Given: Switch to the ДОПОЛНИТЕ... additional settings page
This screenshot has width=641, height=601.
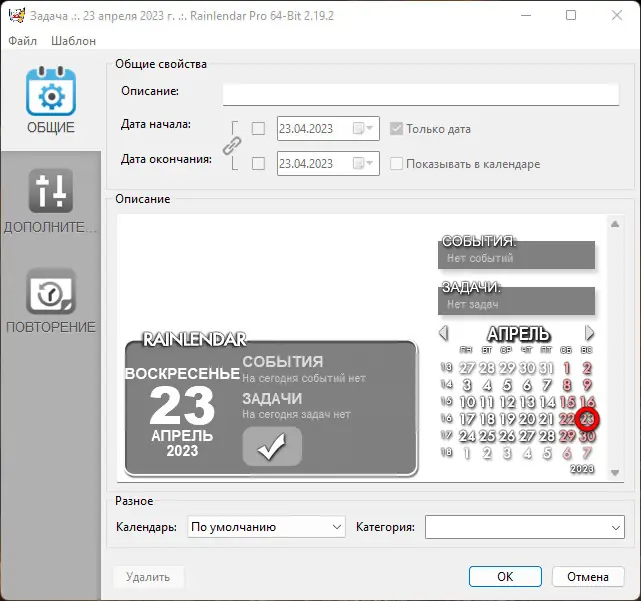Looking at the screenshot, I should point(51,201).
